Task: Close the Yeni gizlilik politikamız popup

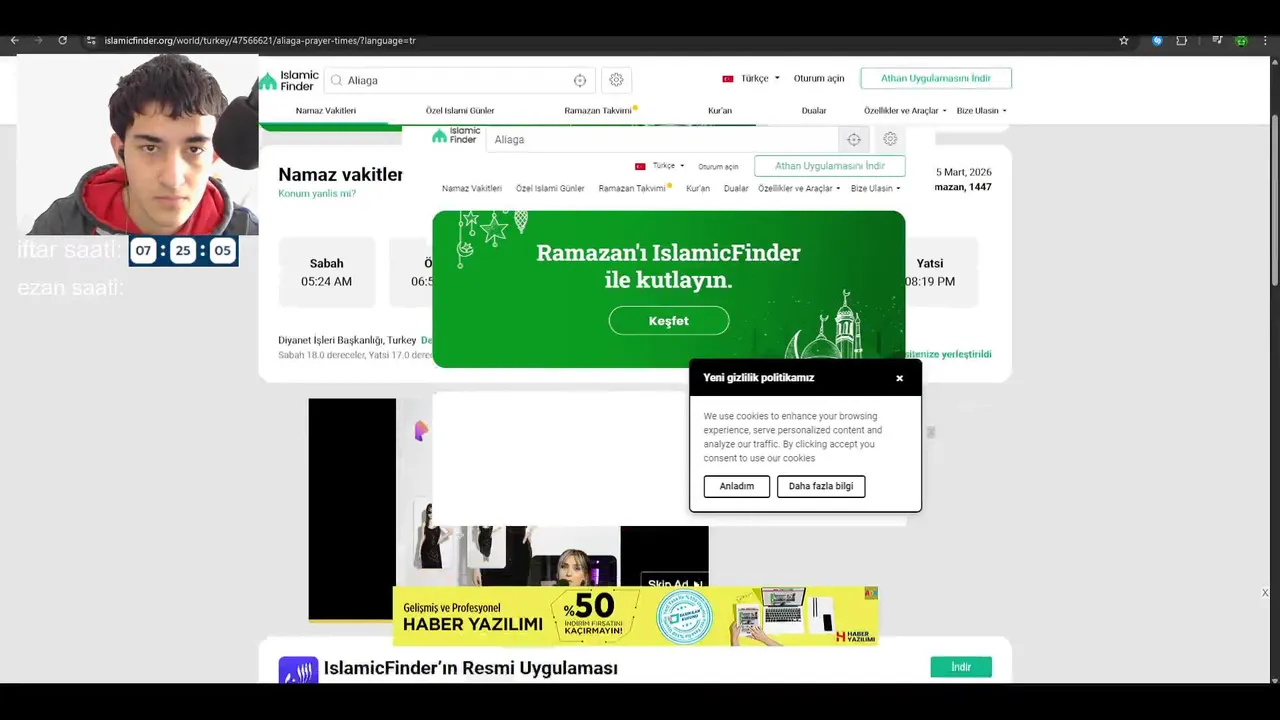Action: [899, 378]
